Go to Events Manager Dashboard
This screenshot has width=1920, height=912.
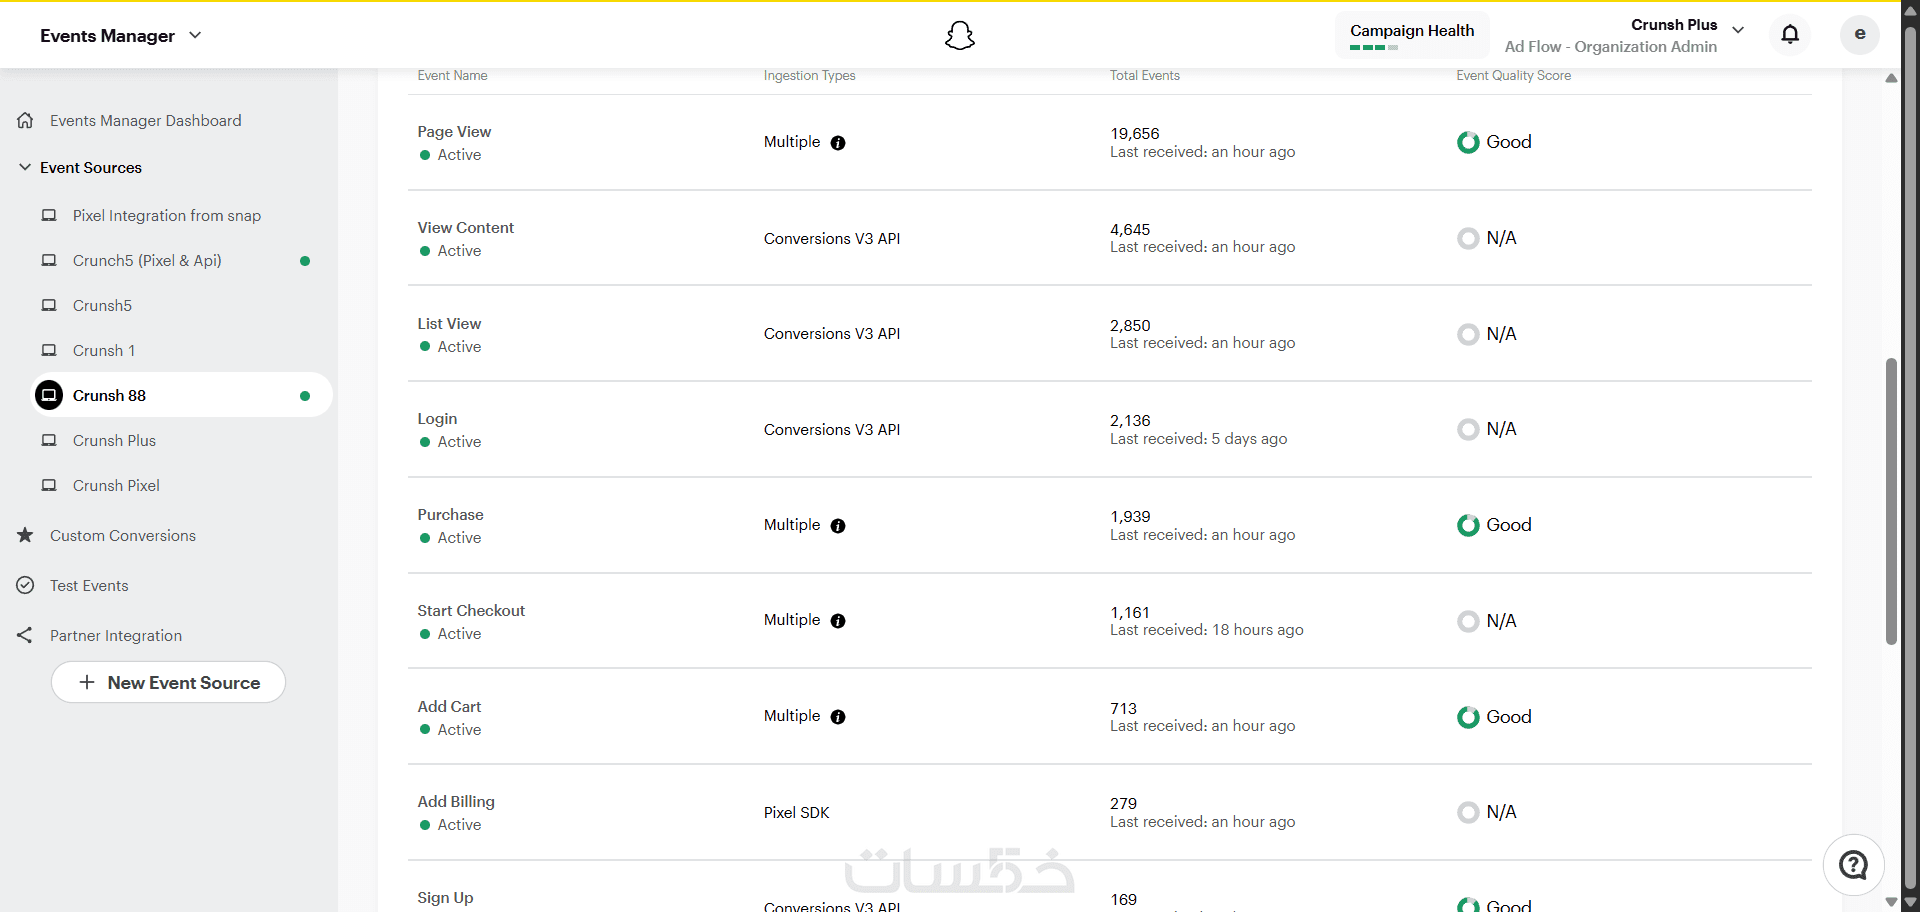(145, 121)
